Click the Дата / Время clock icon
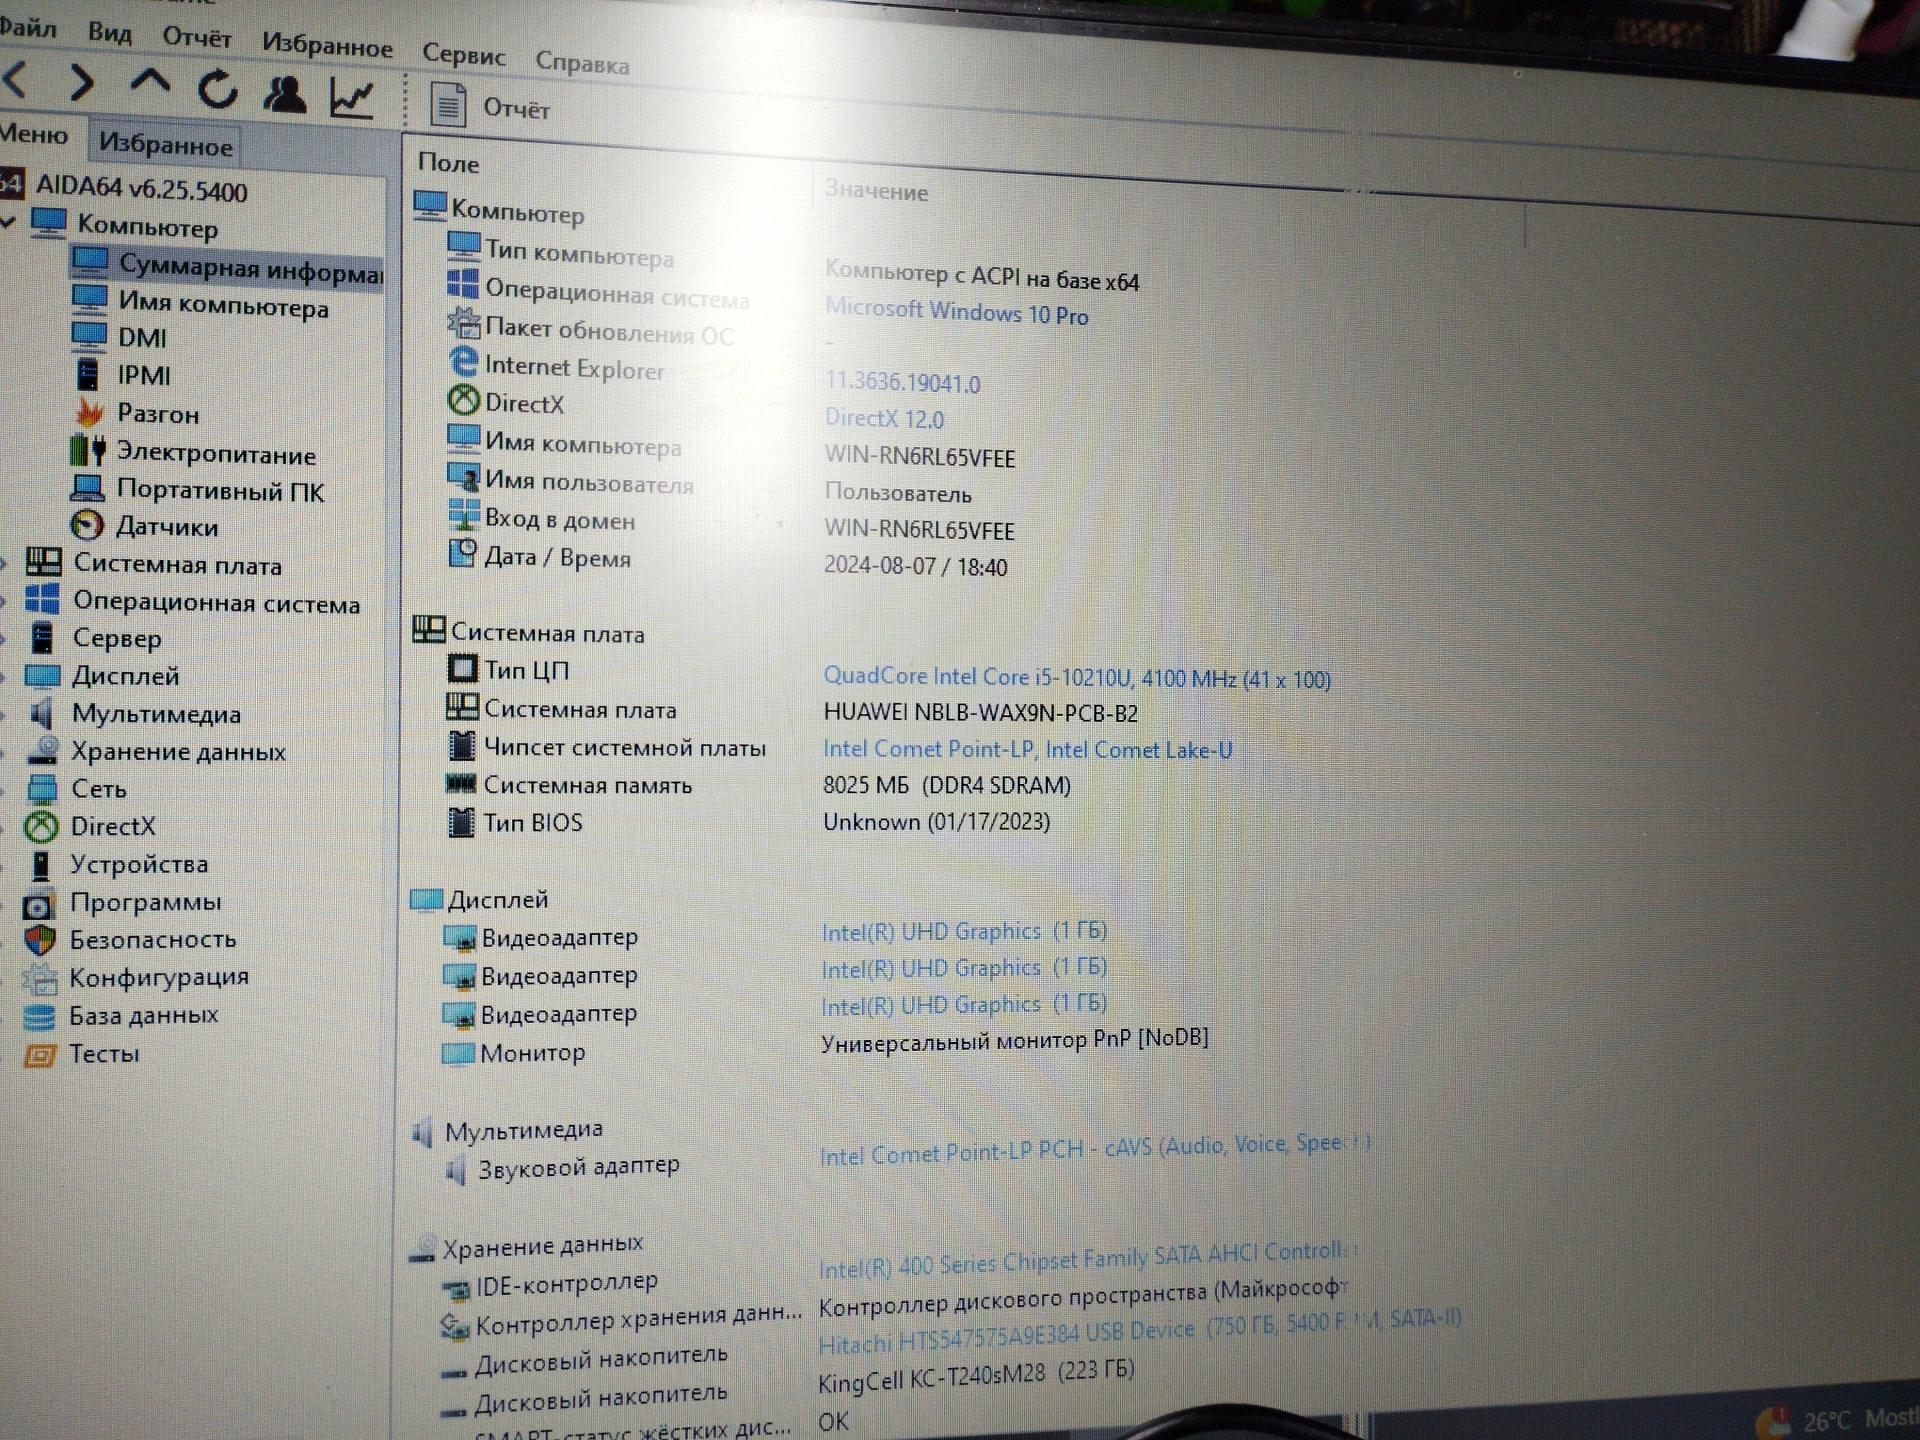Screen dimensions: 1920x1440 click(463, 553)
